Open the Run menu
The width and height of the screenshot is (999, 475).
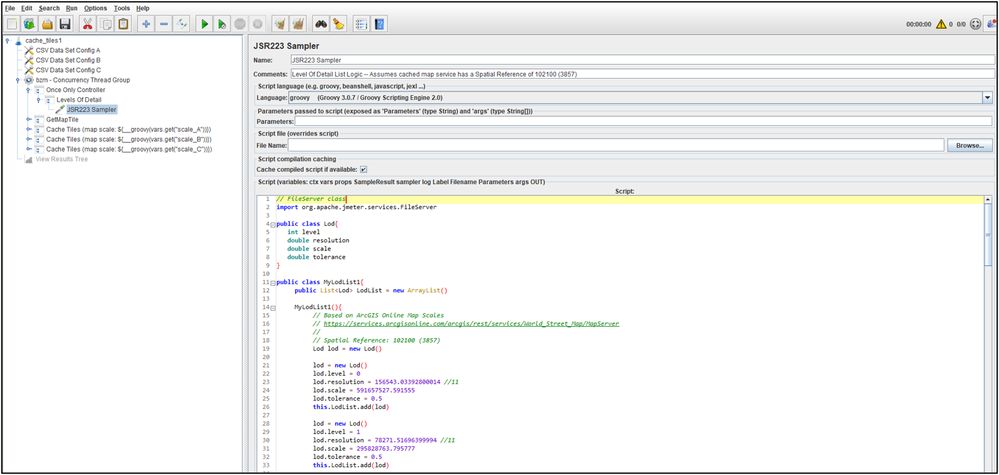pyautogui.click(x=71, y=8)
